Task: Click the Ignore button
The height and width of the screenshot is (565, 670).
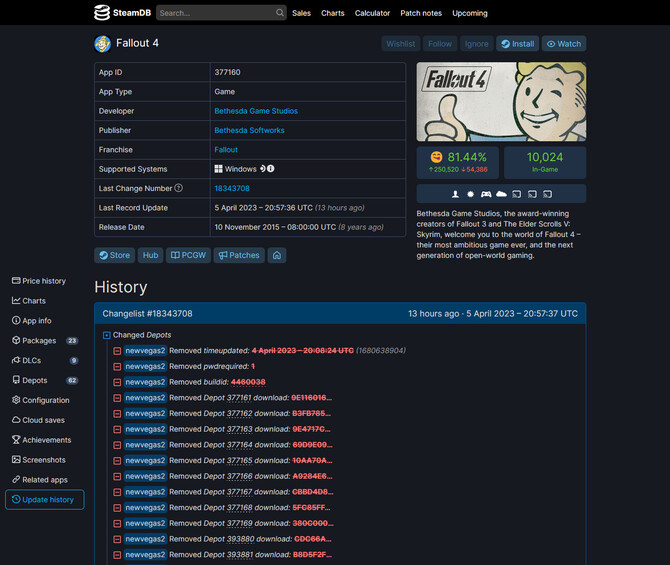Action: (x=476, y=44)
